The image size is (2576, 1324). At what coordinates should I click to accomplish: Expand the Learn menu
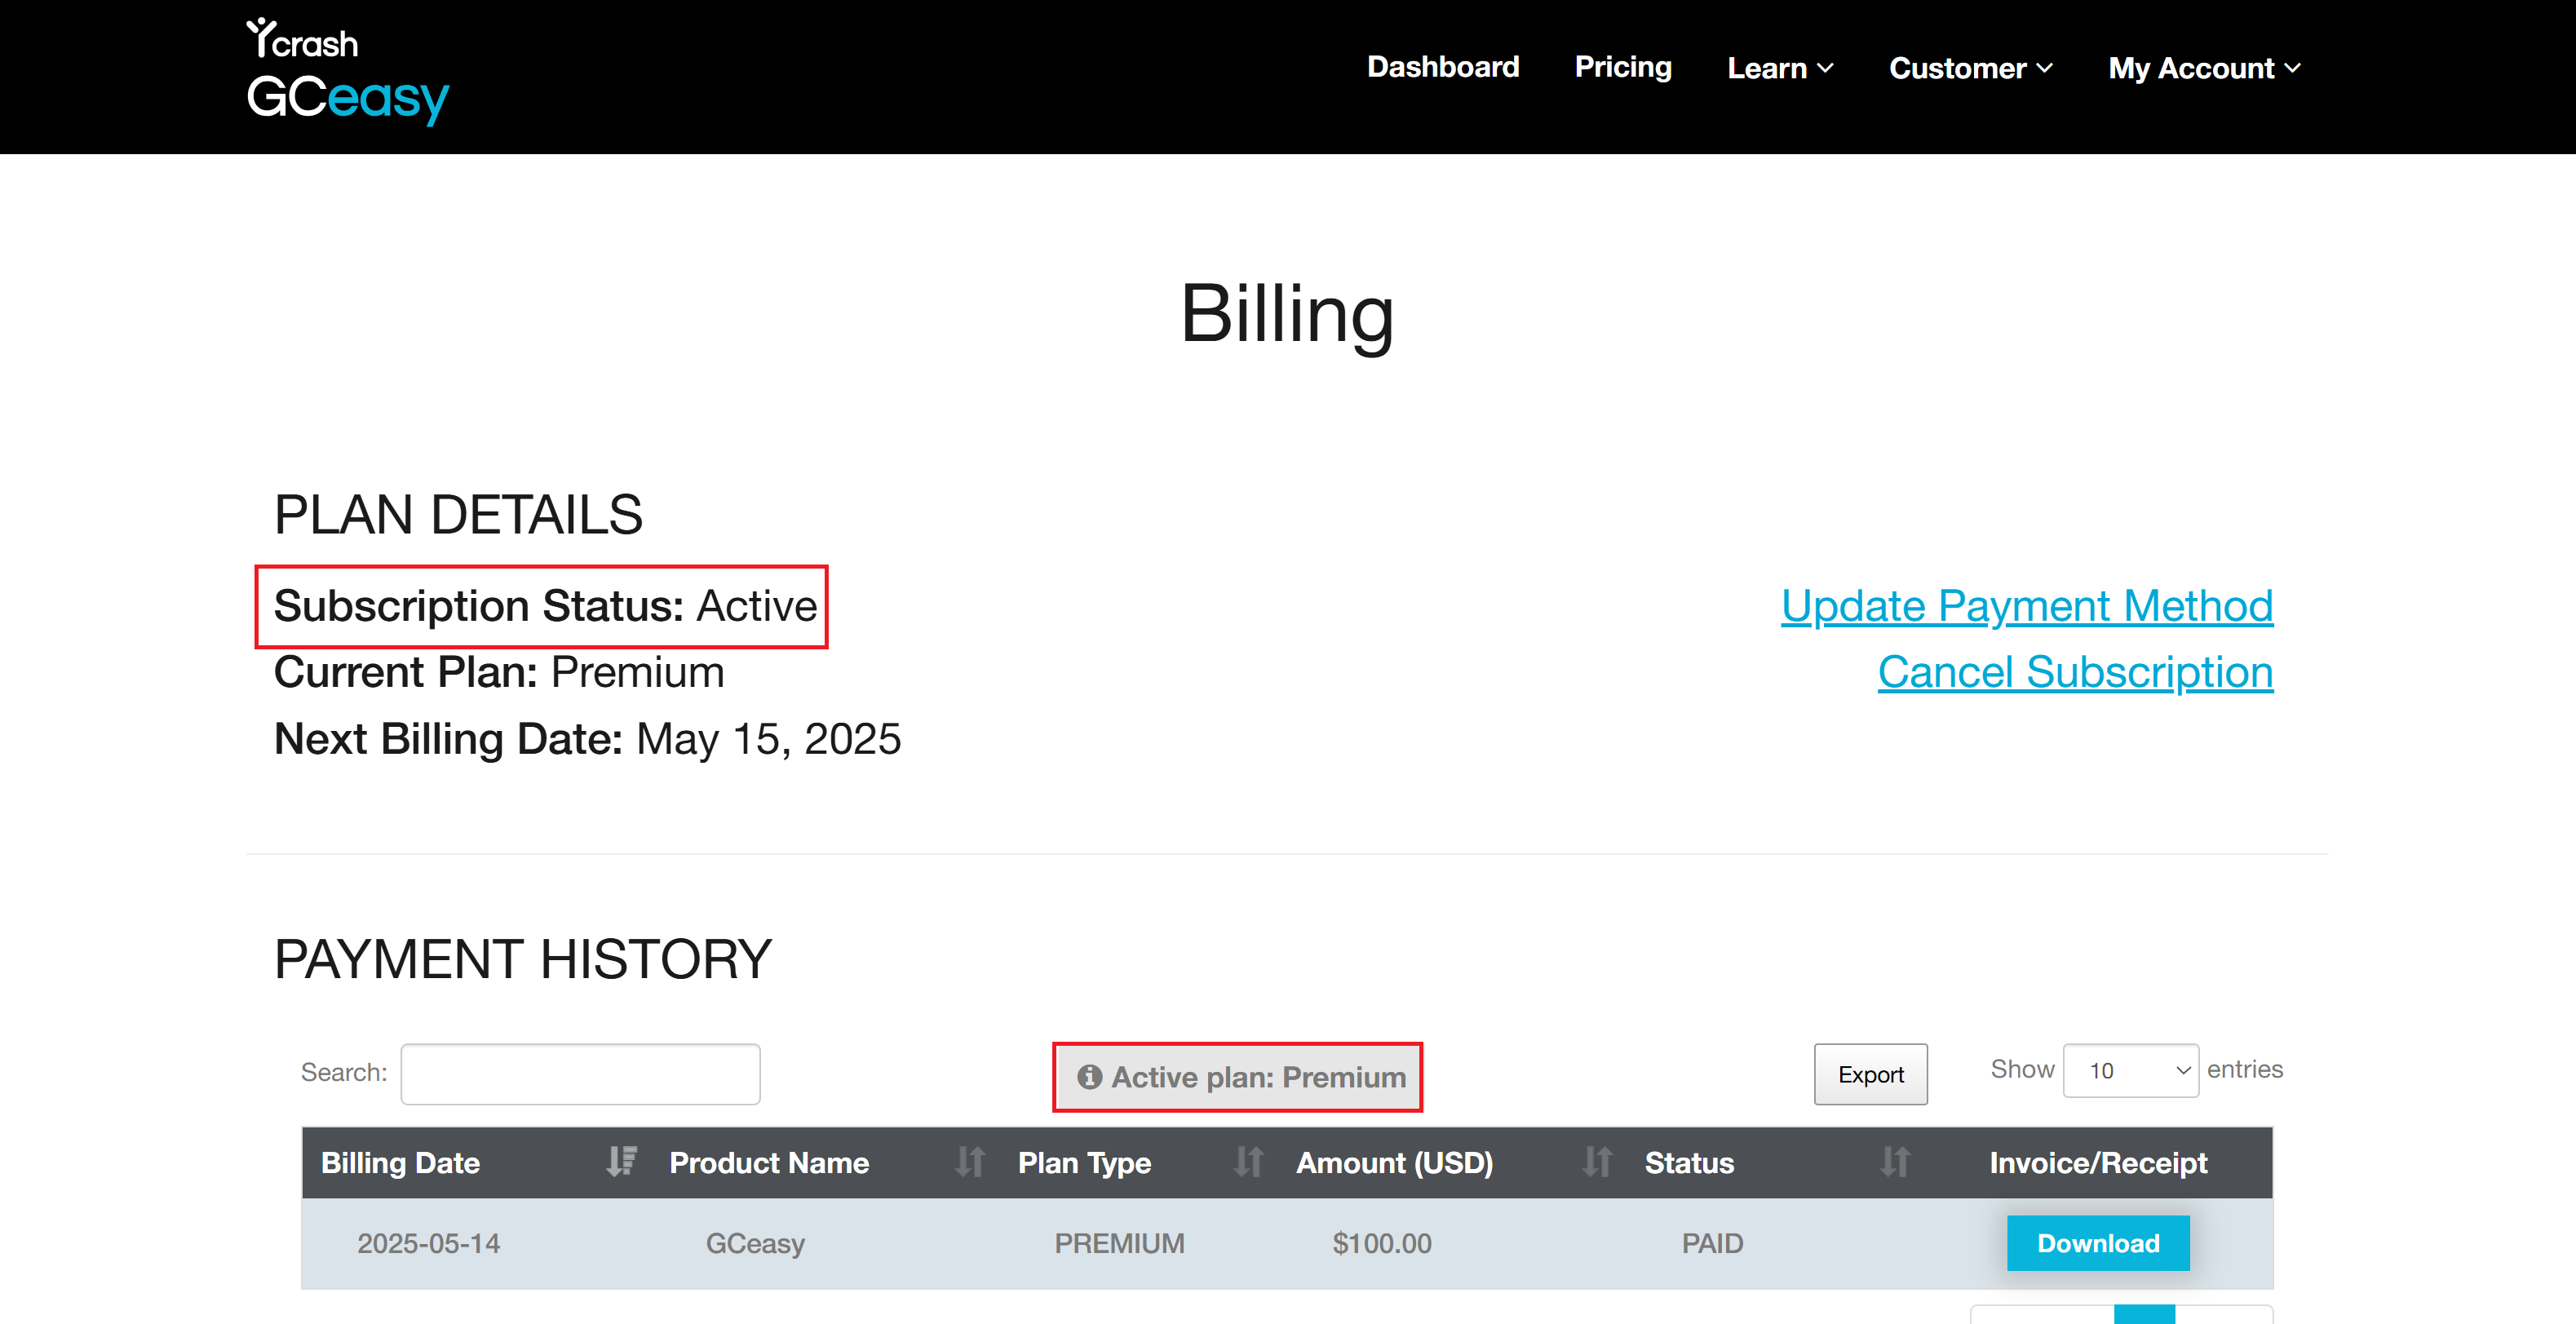coord(1779,68)
